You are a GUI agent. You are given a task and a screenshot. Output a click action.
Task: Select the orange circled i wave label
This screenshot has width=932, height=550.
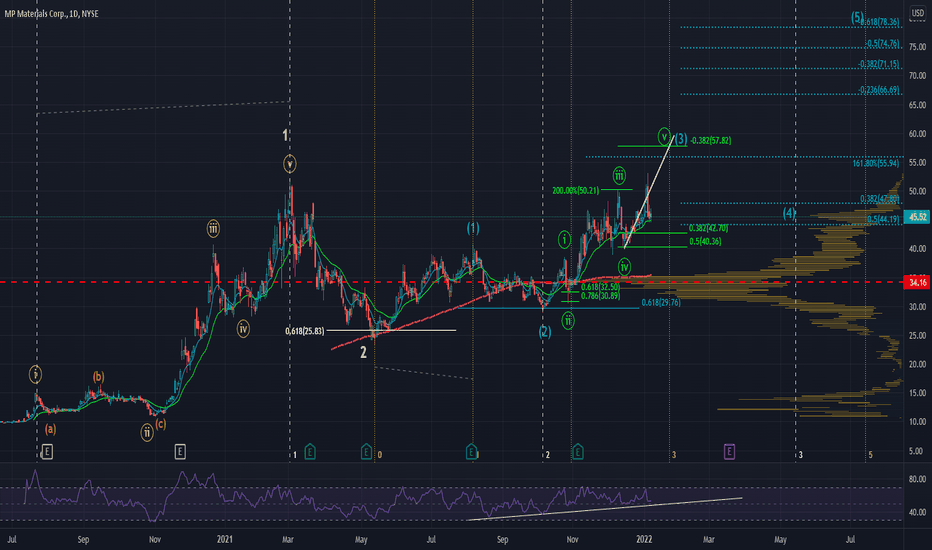(x=36, y=375)
